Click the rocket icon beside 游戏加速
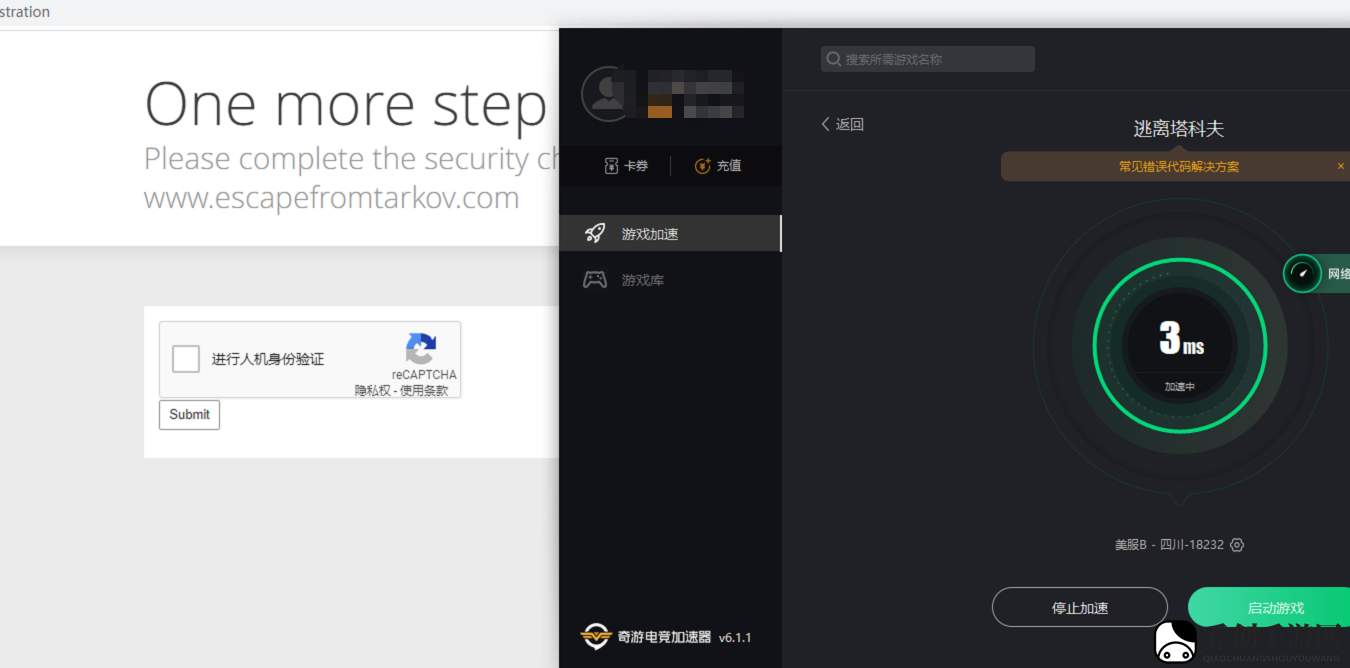This screenshot has height=668, width=1350. click(595, 234)
